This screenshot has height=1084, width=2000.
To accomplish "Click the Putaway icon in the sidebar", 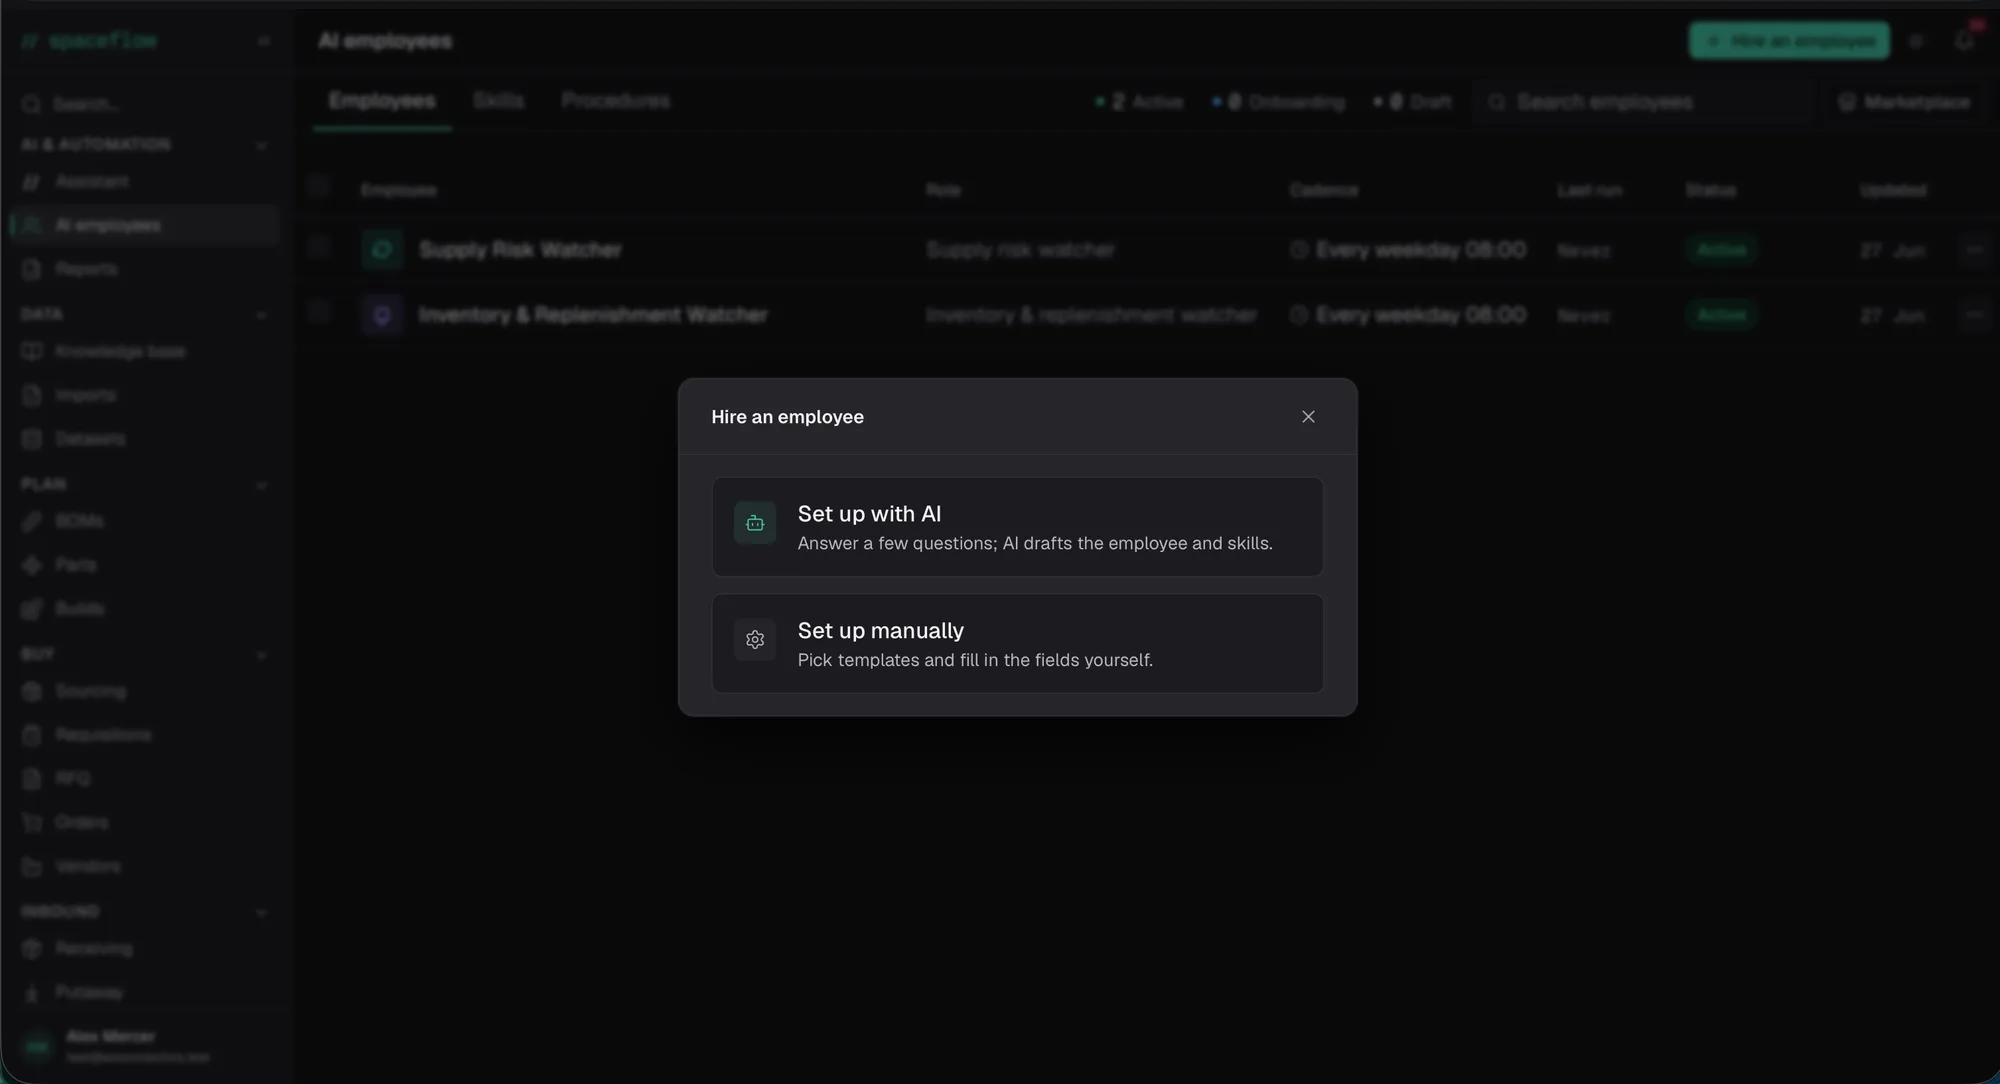I will 32,992.
